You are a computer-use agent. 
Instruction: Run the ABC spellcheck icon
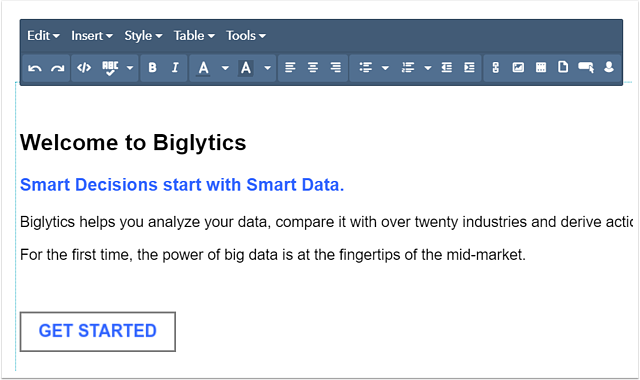click(110, 68)
